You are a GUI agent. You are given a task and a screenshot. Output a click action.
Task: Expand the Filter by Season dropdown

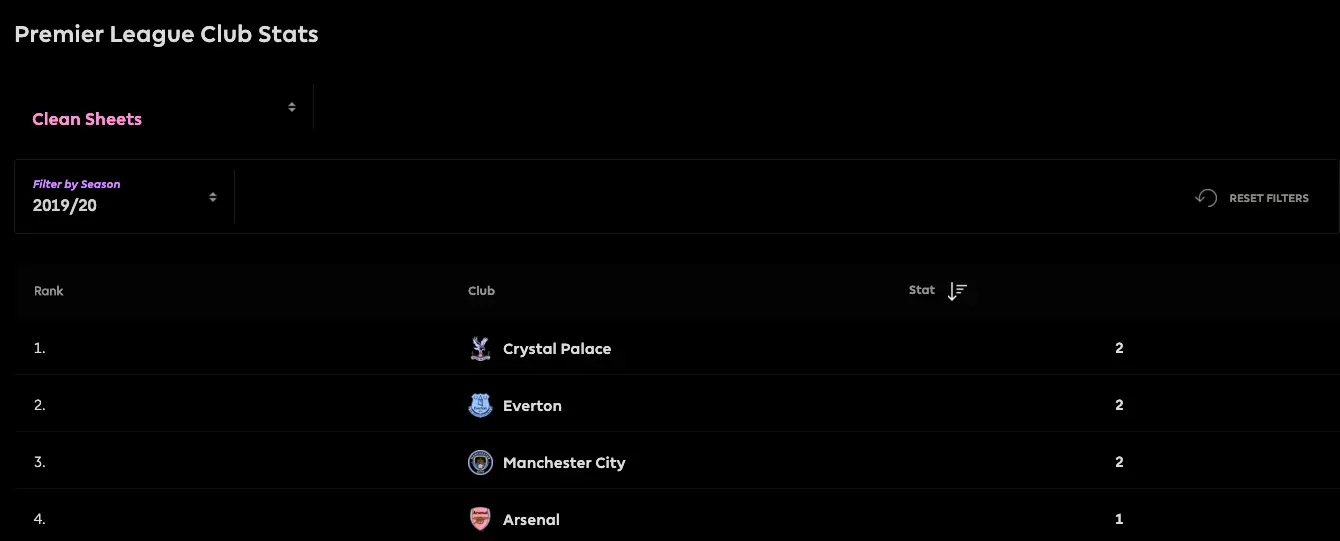pyautogui.click(x=124, y=197)
